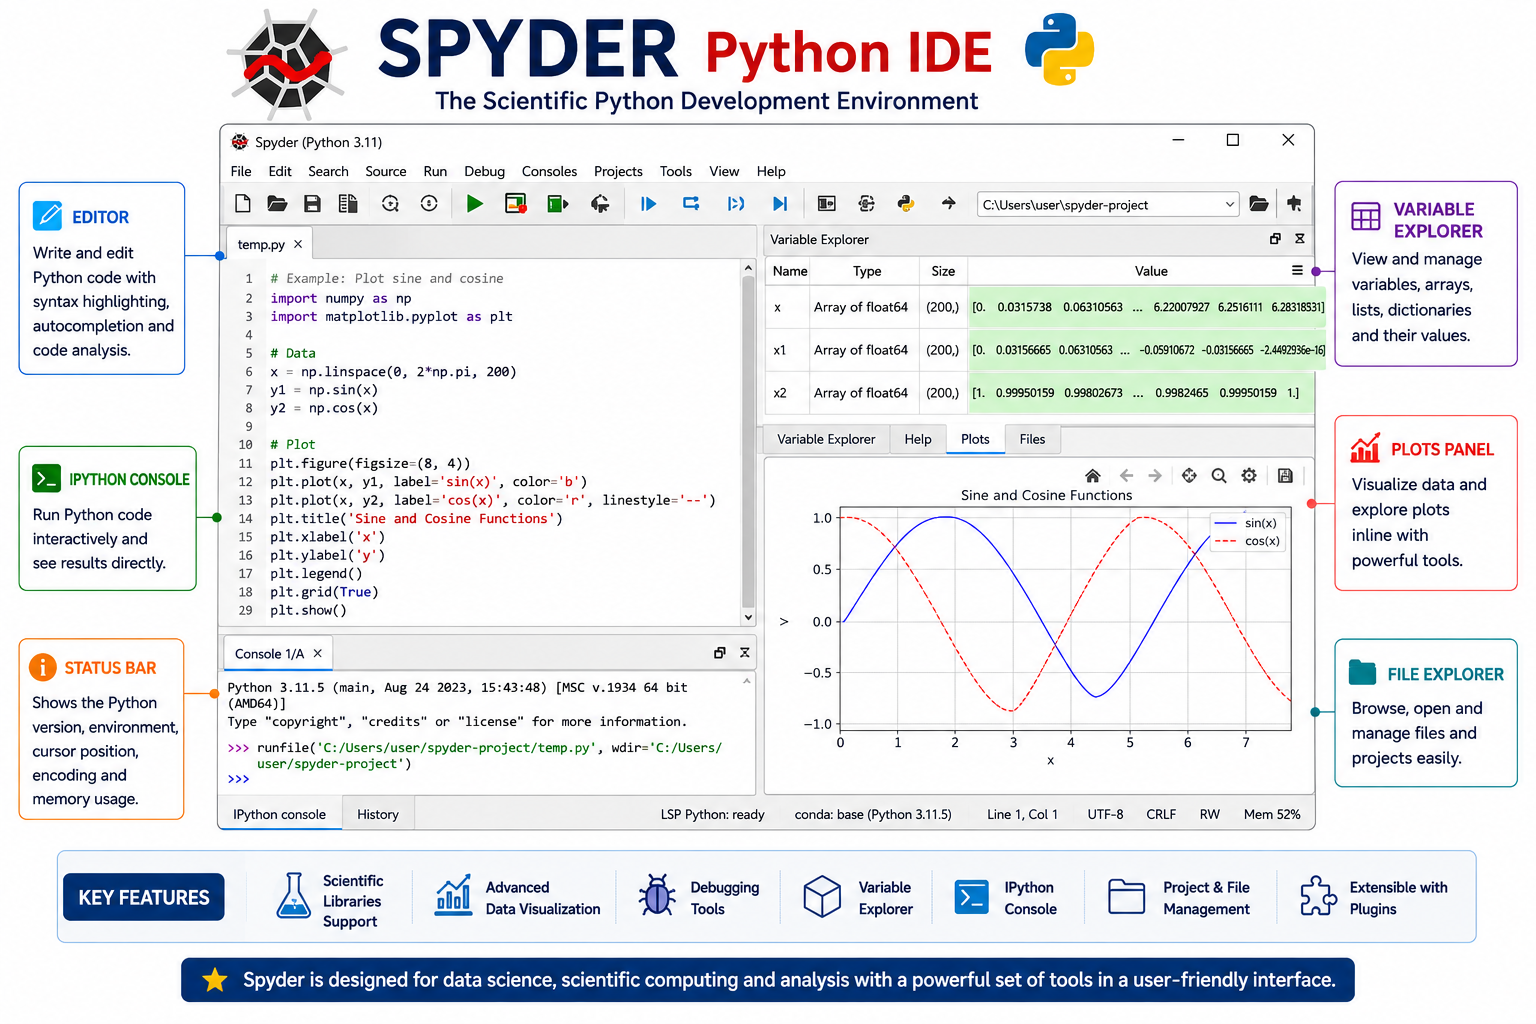Open the Source menu
This screenshot has height=1024, width=1536.
click(386, 171)
